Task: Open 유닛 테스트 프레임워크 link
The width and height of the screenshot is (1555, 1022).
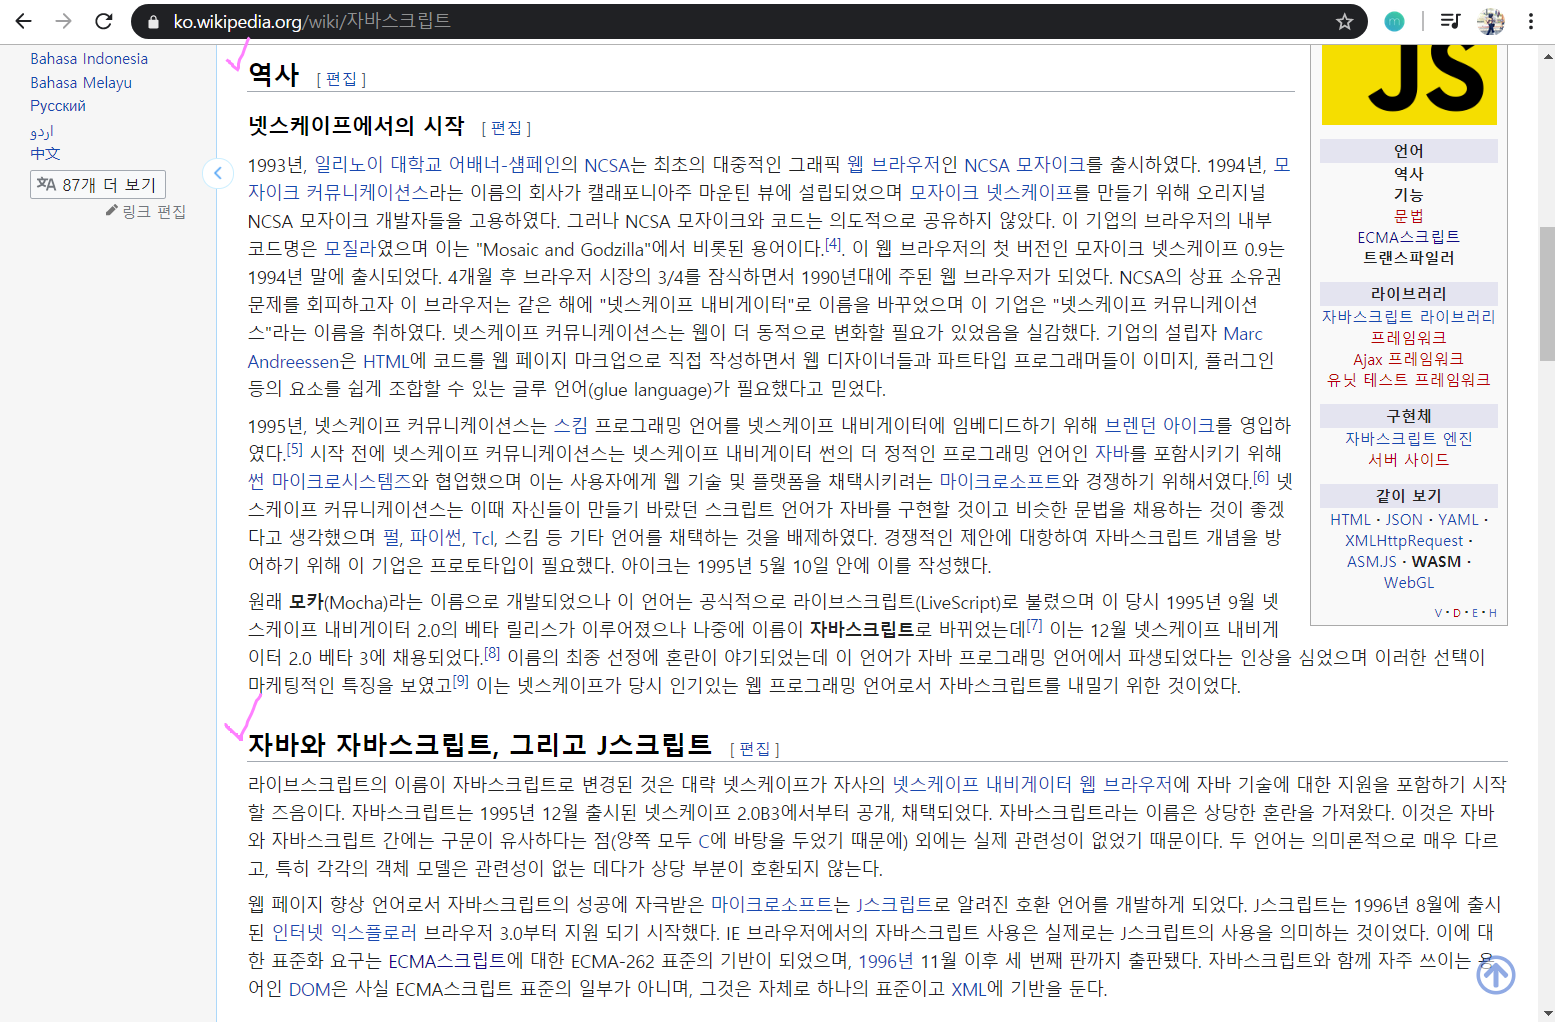Action: pos(1408,379)
